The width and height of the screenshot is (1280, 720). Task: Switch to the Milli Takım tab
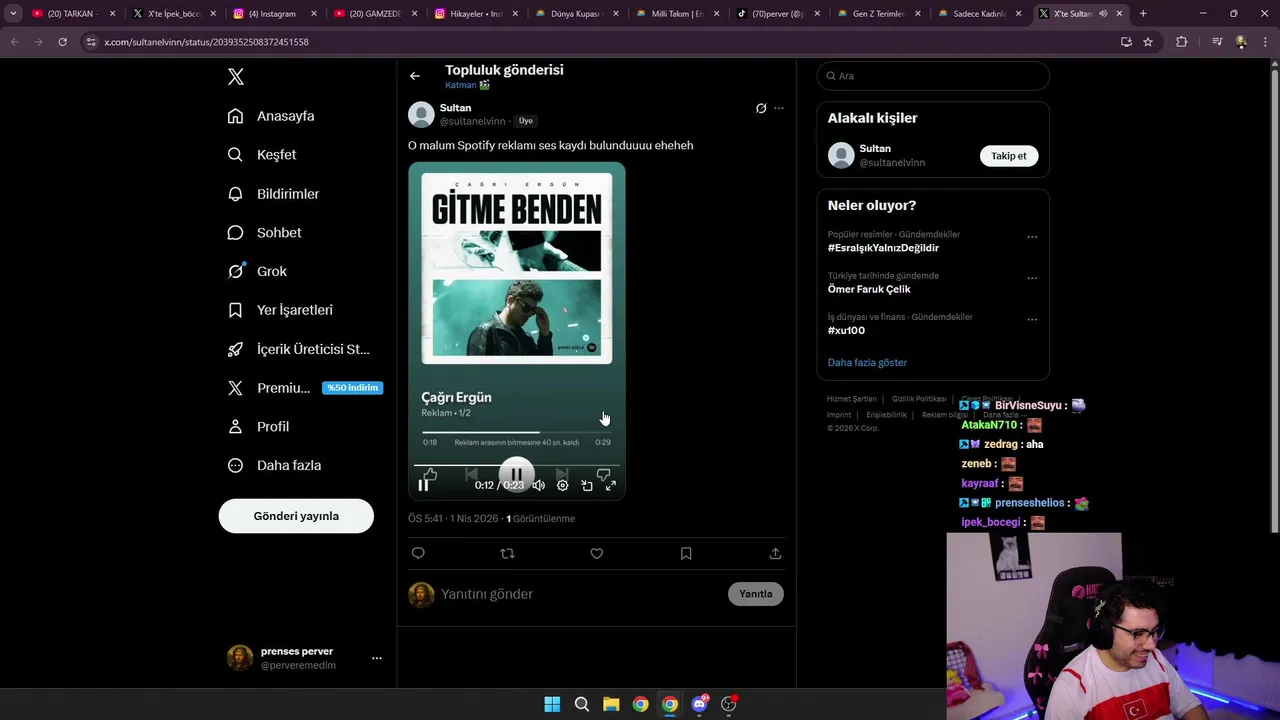[677, 14]
